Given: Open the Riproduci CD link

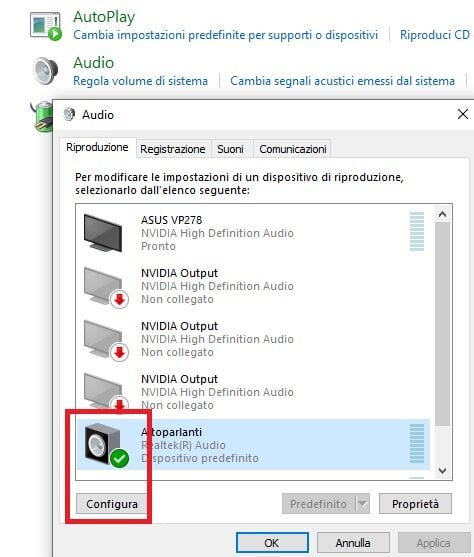Looking at the screenshot, I should pyautogui.click(x=435, y=35).
